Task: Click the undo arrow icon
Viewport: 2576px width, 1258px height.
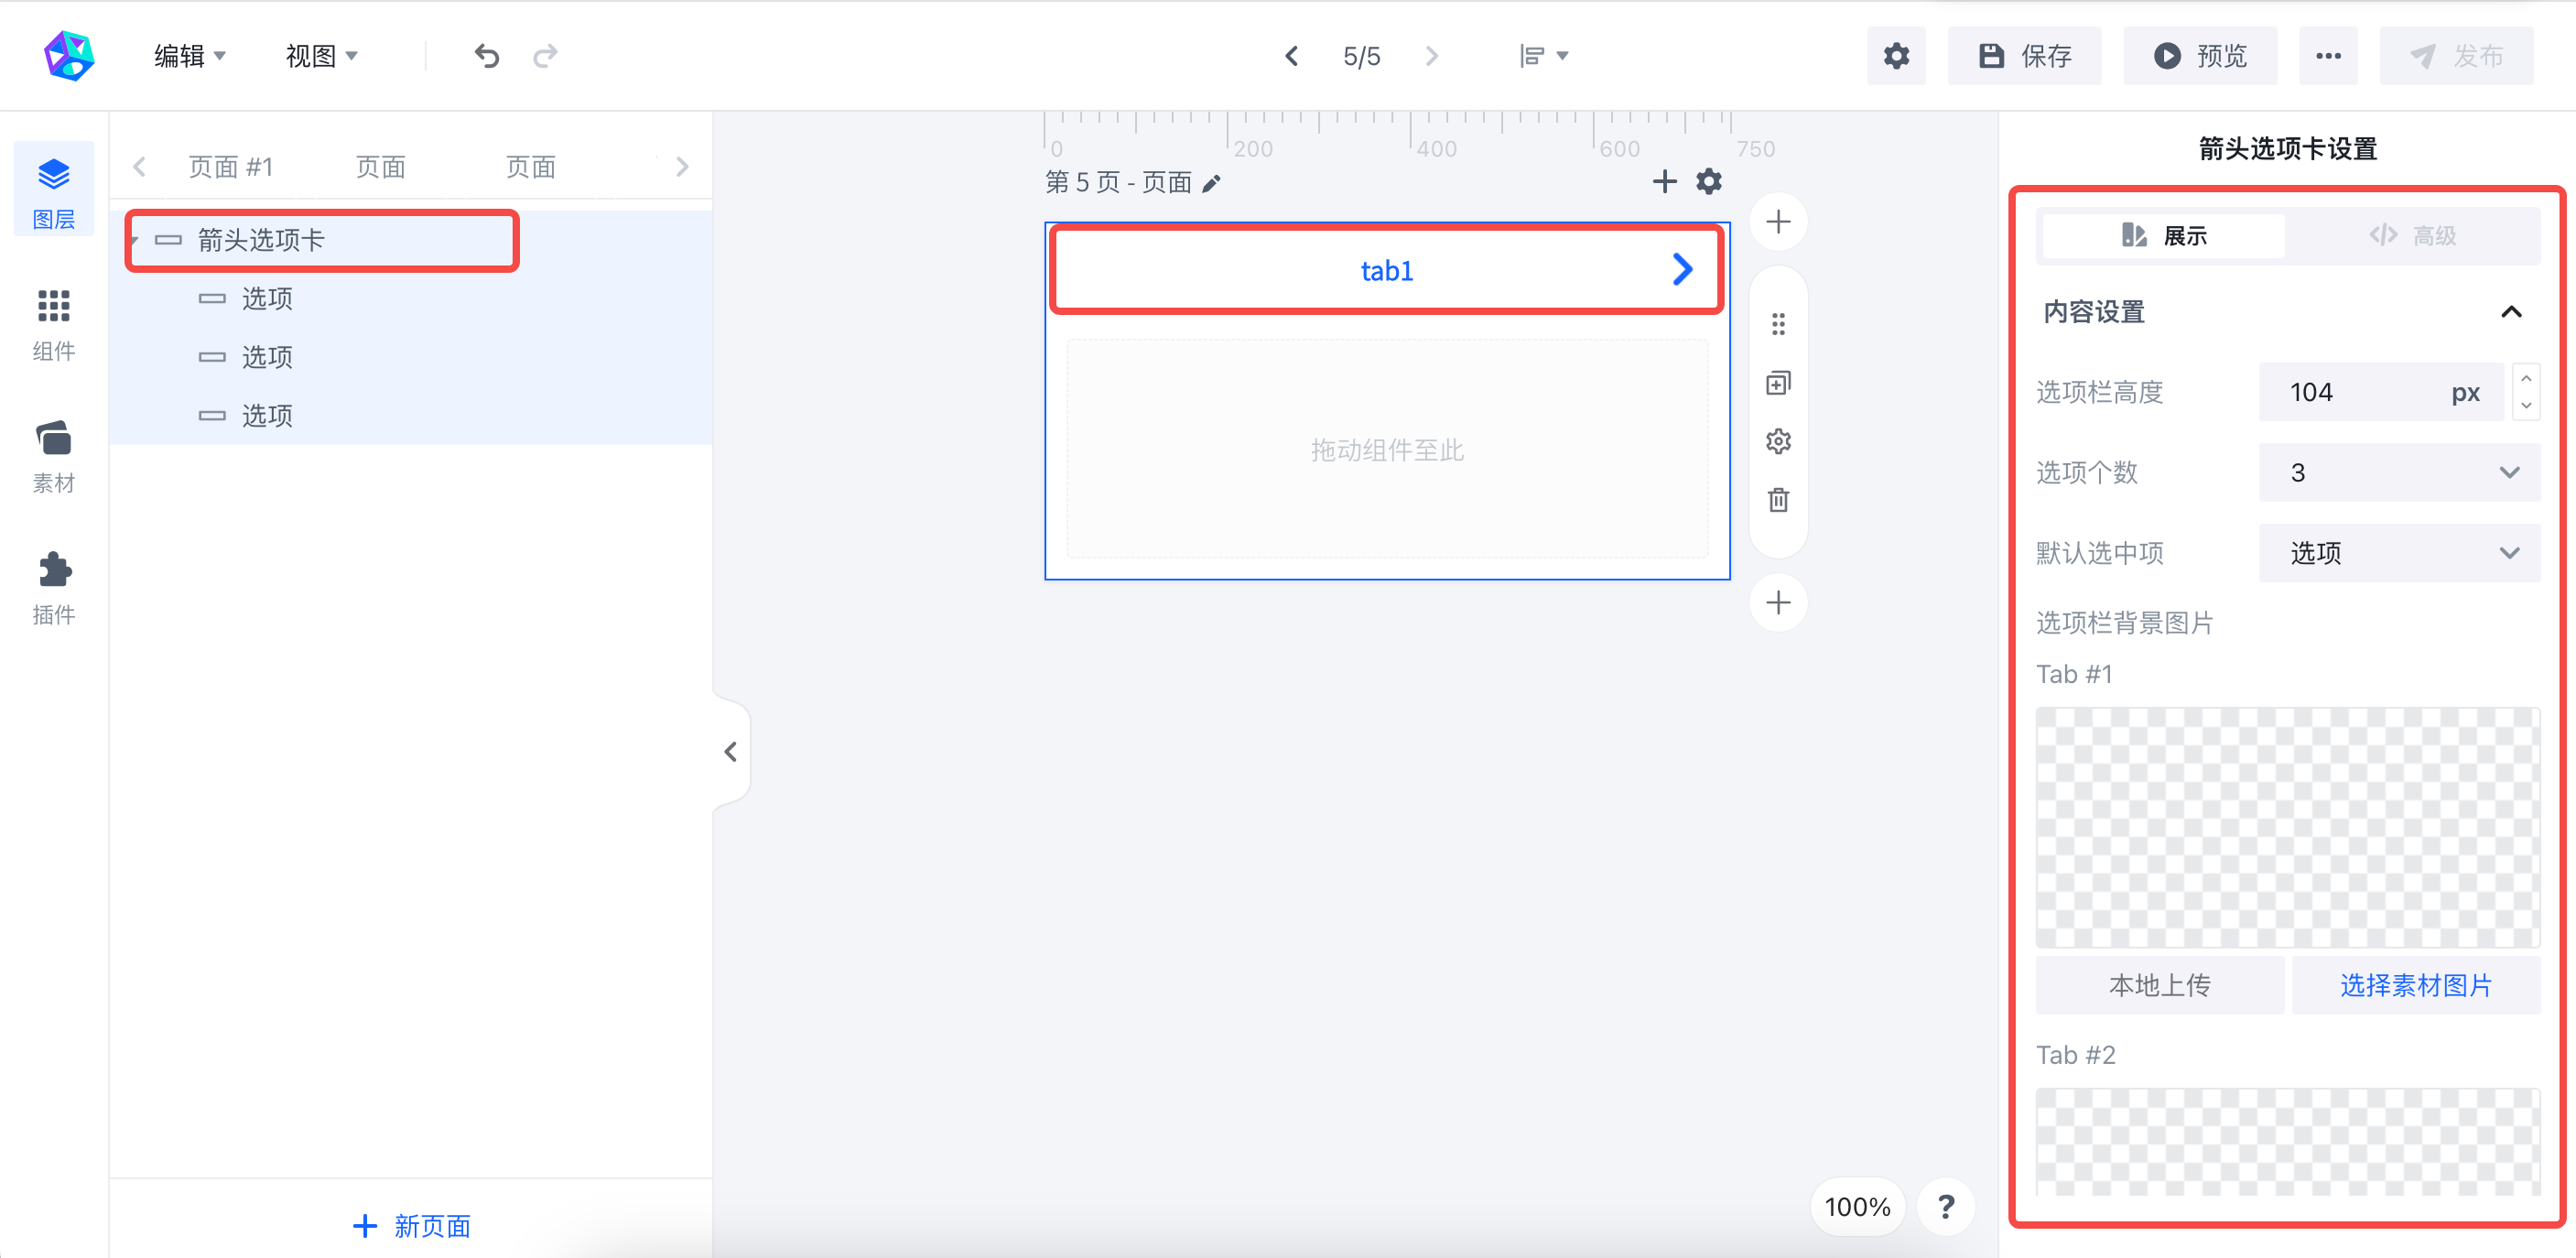Action: (x=486, y=56)
